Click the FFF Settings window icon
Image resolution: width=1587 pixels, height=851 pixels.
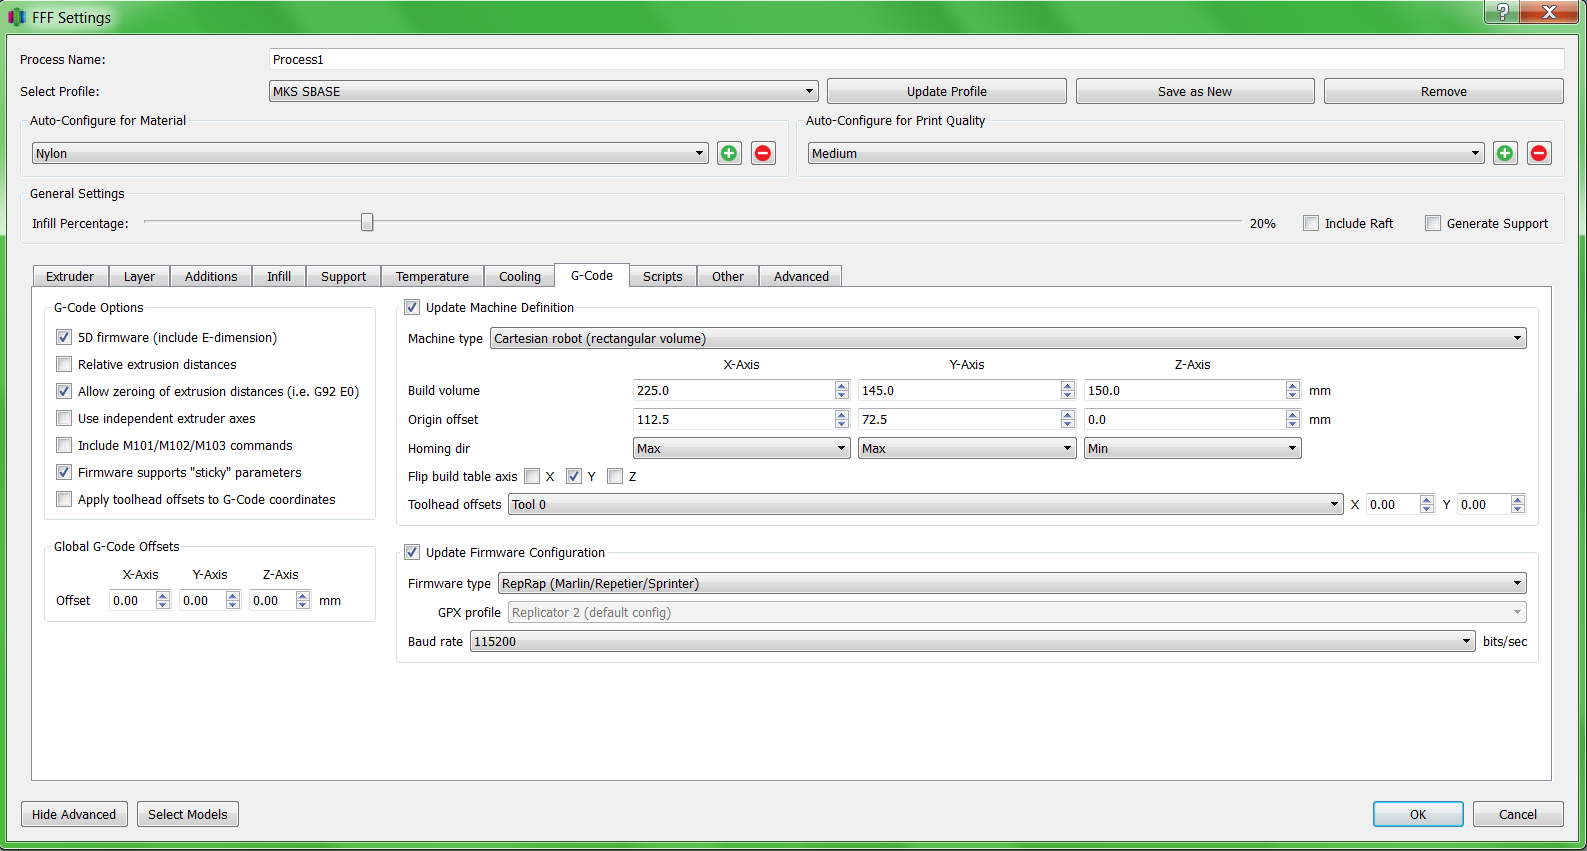[17, 17]
